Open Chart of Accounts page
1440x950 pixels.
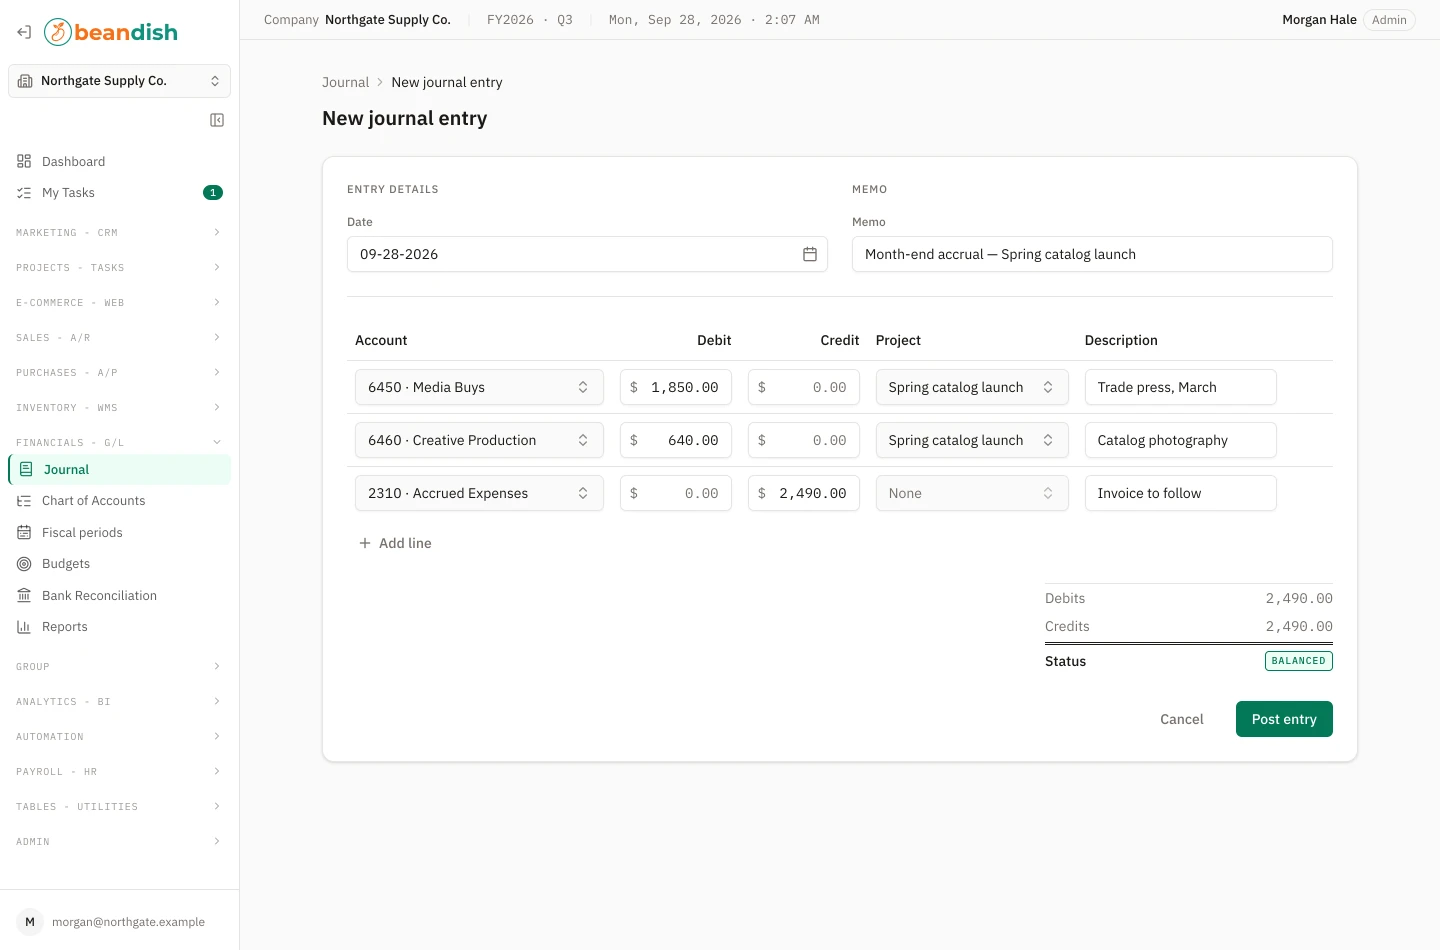[x=119, y=501]
